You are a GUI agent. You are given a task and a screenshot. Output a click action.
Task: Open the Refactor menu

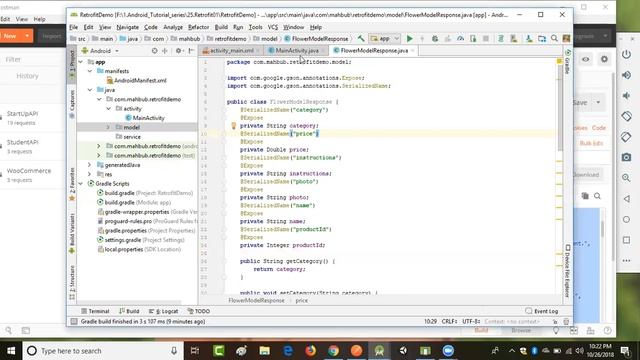point(198,27)
